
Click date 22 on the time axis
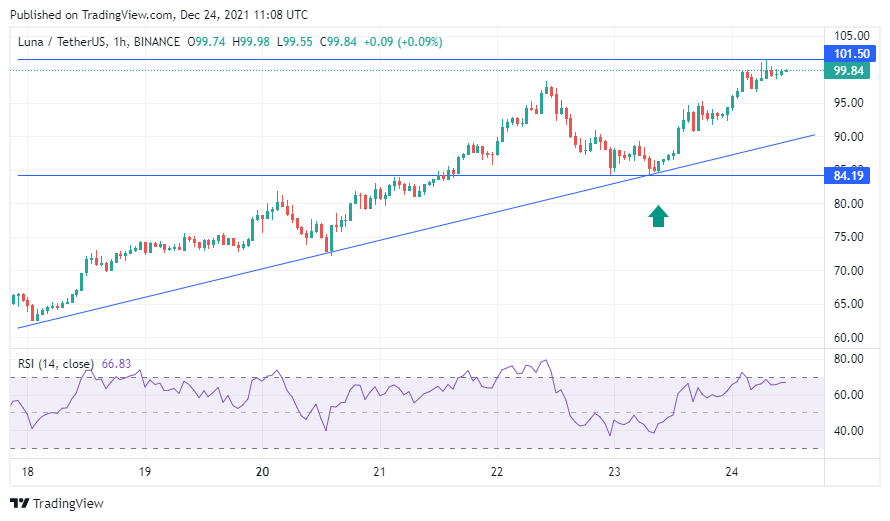(497, 471)
